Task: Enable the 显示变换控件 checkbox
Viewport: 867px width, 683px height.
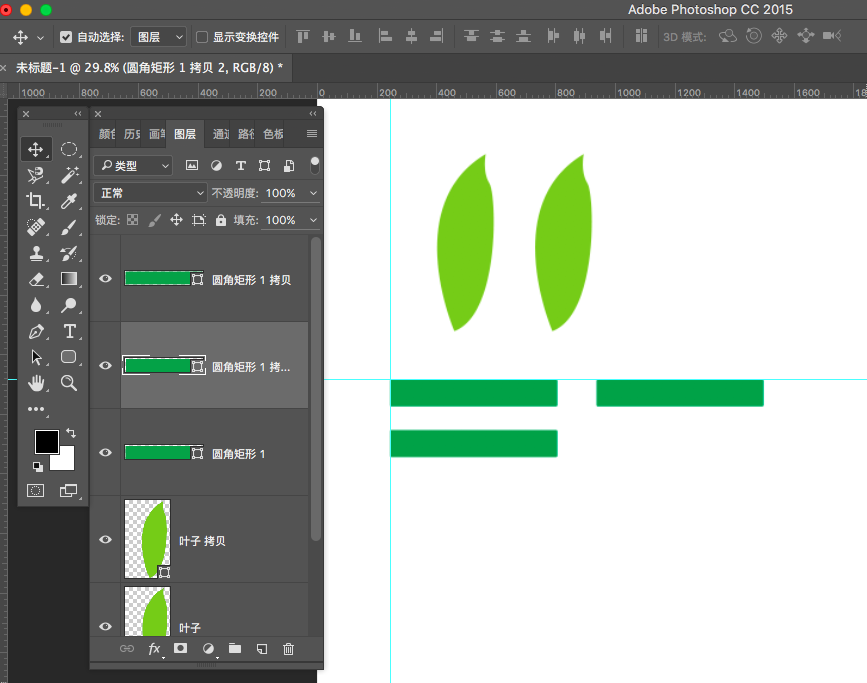Action: point(202,37)
